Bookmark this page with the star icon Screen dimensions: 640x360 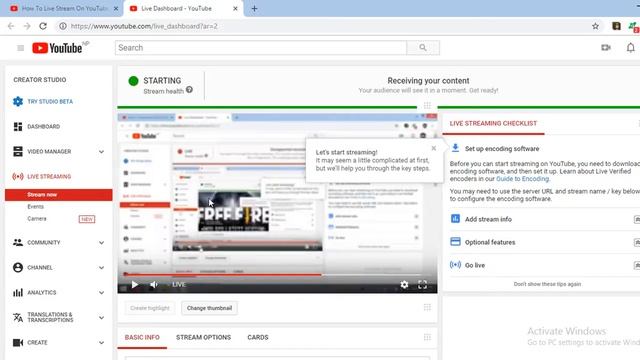[596, 26]
